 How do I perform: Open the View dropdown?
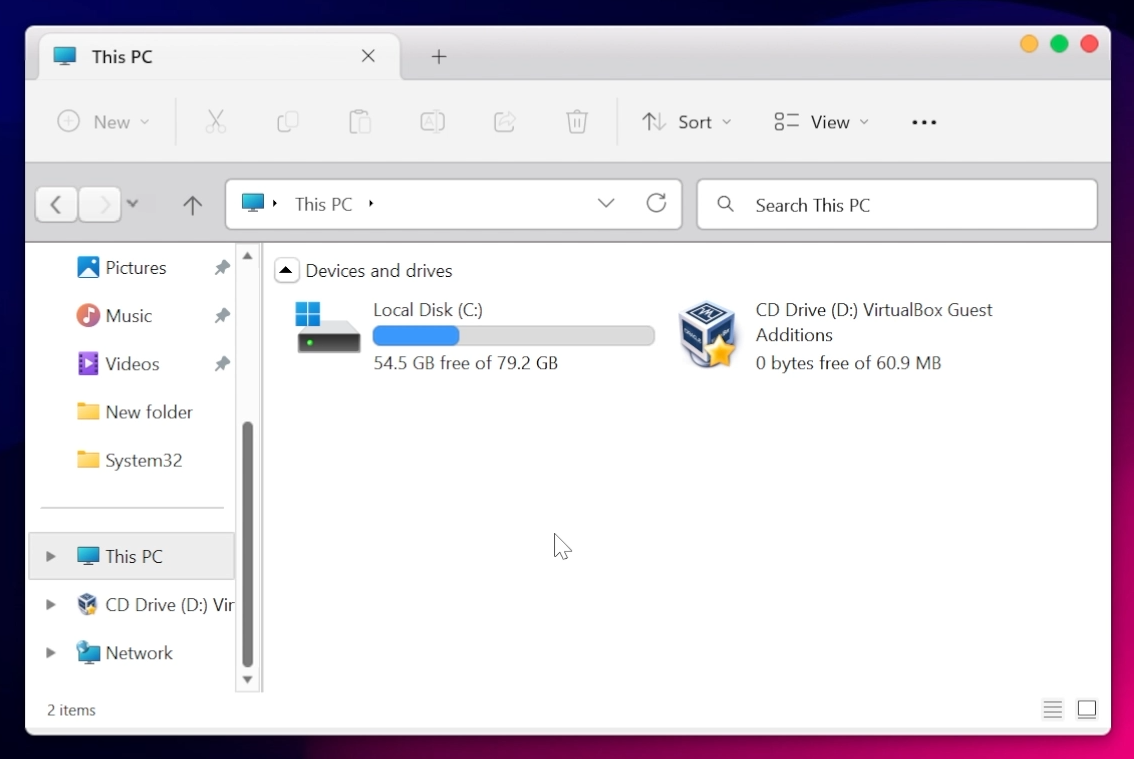pos(820,121)
